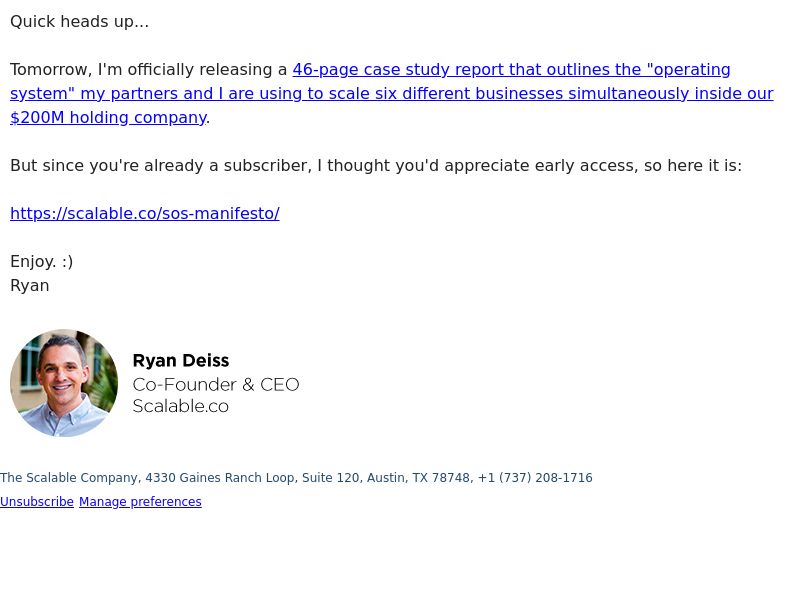Image resolution: width=800 pixels, height=600 pixels.
Task: Click Ryan Deiss's circular profile photo
Action: [x=64, y=383]
